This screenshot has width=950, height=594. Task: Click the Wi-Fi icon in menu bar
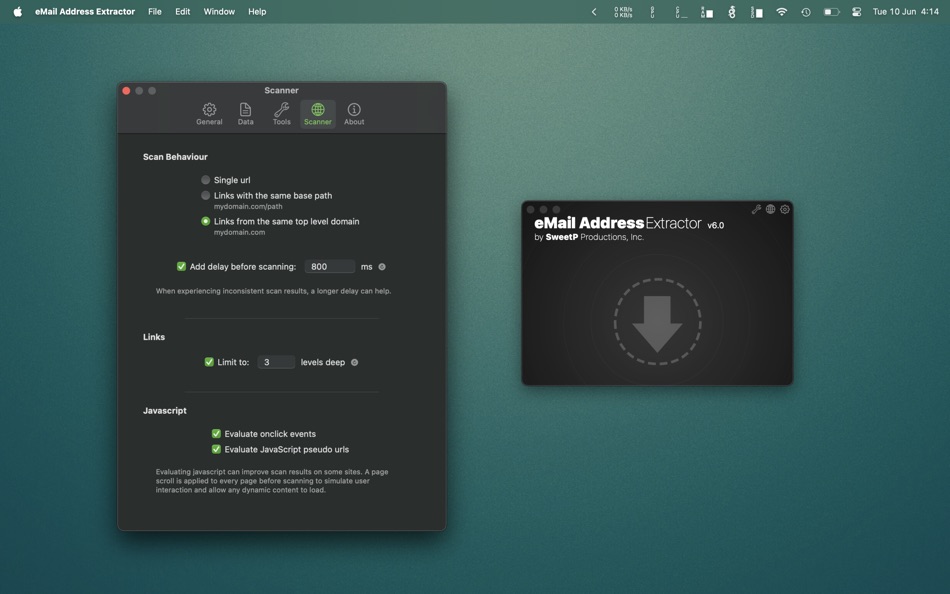(782, 12)
